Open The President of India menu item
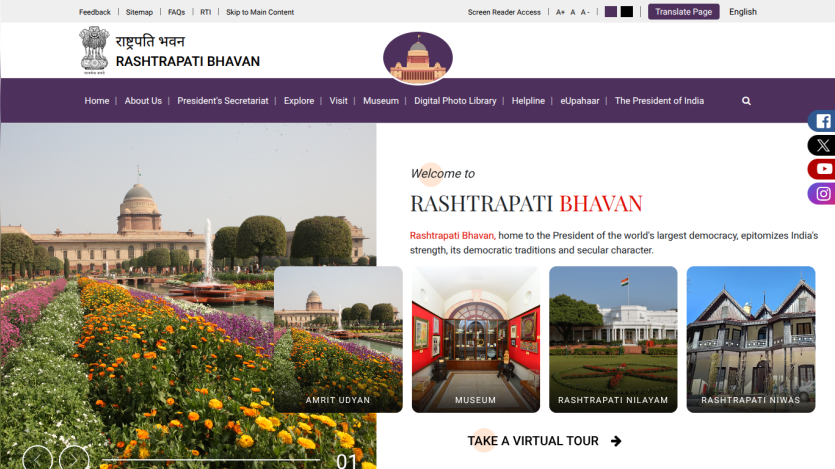835x469 pixels. pos(659,101)
